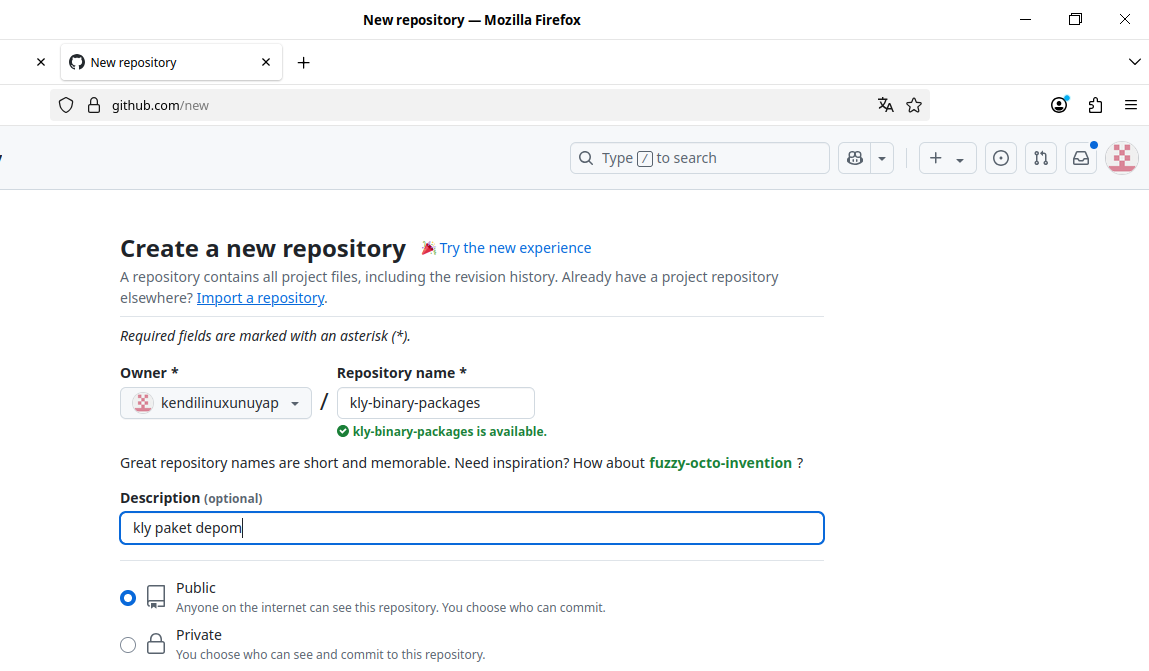The image size is (1149, 671).
Task: Bookmark this page with star icon
Action: pos(913,105)
